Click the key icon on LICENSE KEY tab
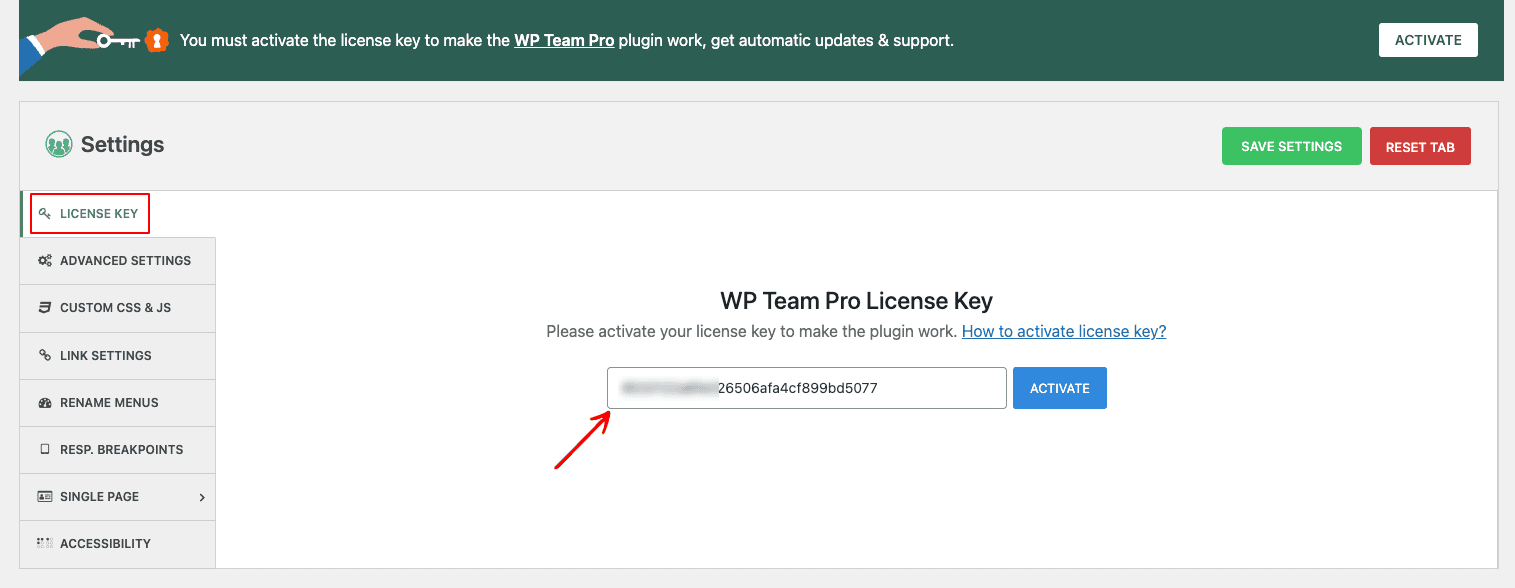Screen dimensions: 1515x588 [44, 213]
